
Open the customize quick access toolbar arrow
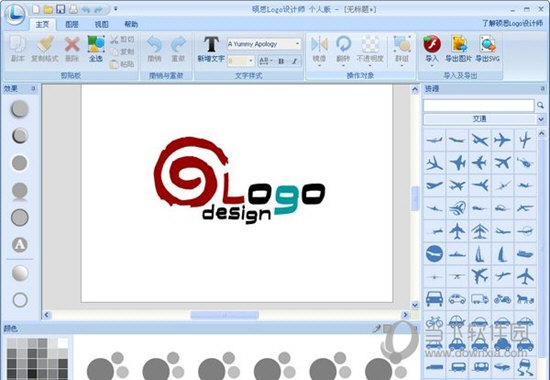116,9
